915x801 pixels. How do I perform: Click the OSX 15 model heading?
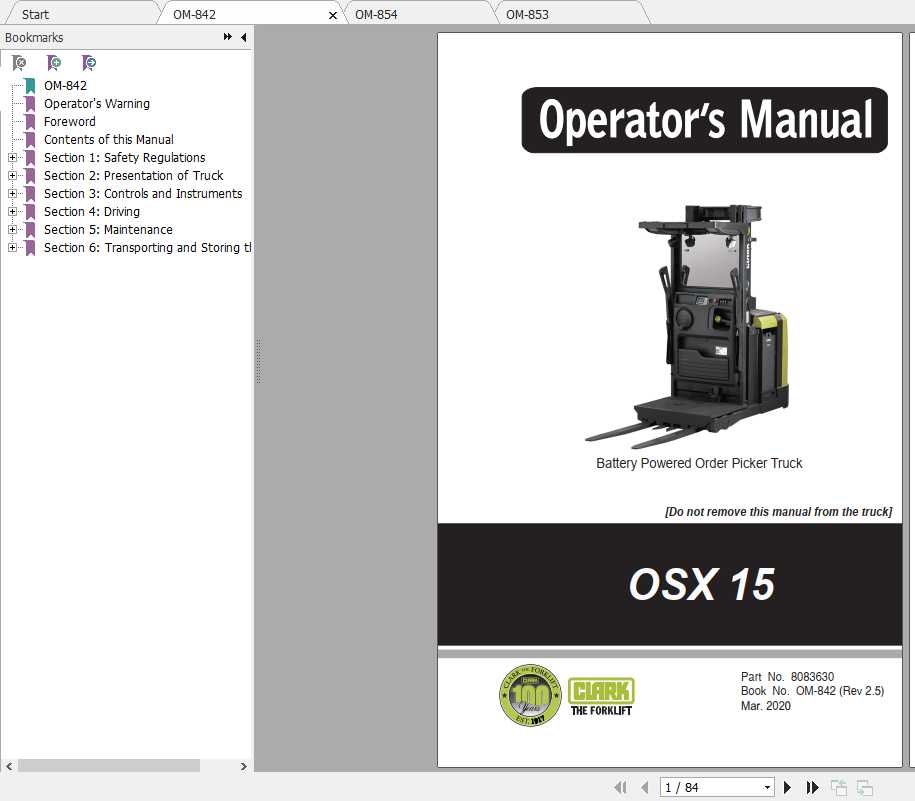pos(701,584)
